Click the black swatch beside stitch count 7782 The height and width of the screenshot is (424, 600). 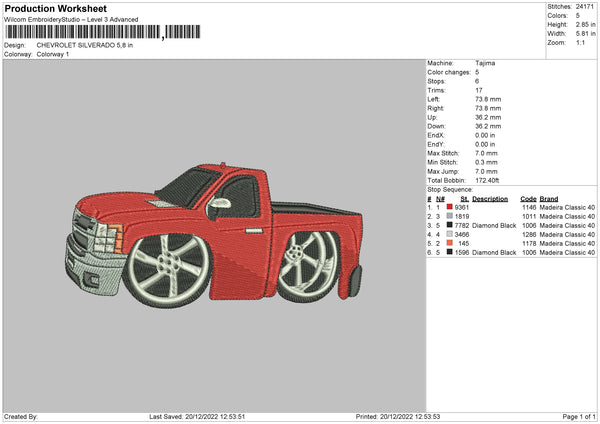coord(450,225)
